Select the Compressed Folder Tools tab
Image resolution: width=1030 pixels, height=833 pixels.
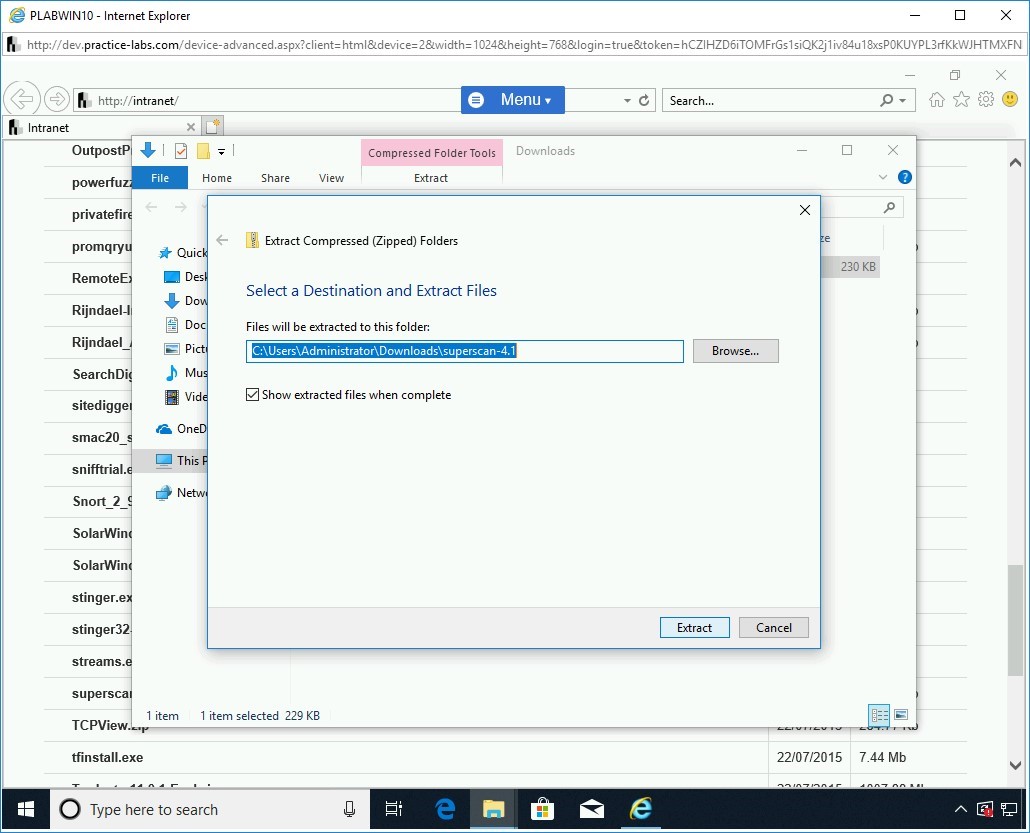[x=431, y=153]
